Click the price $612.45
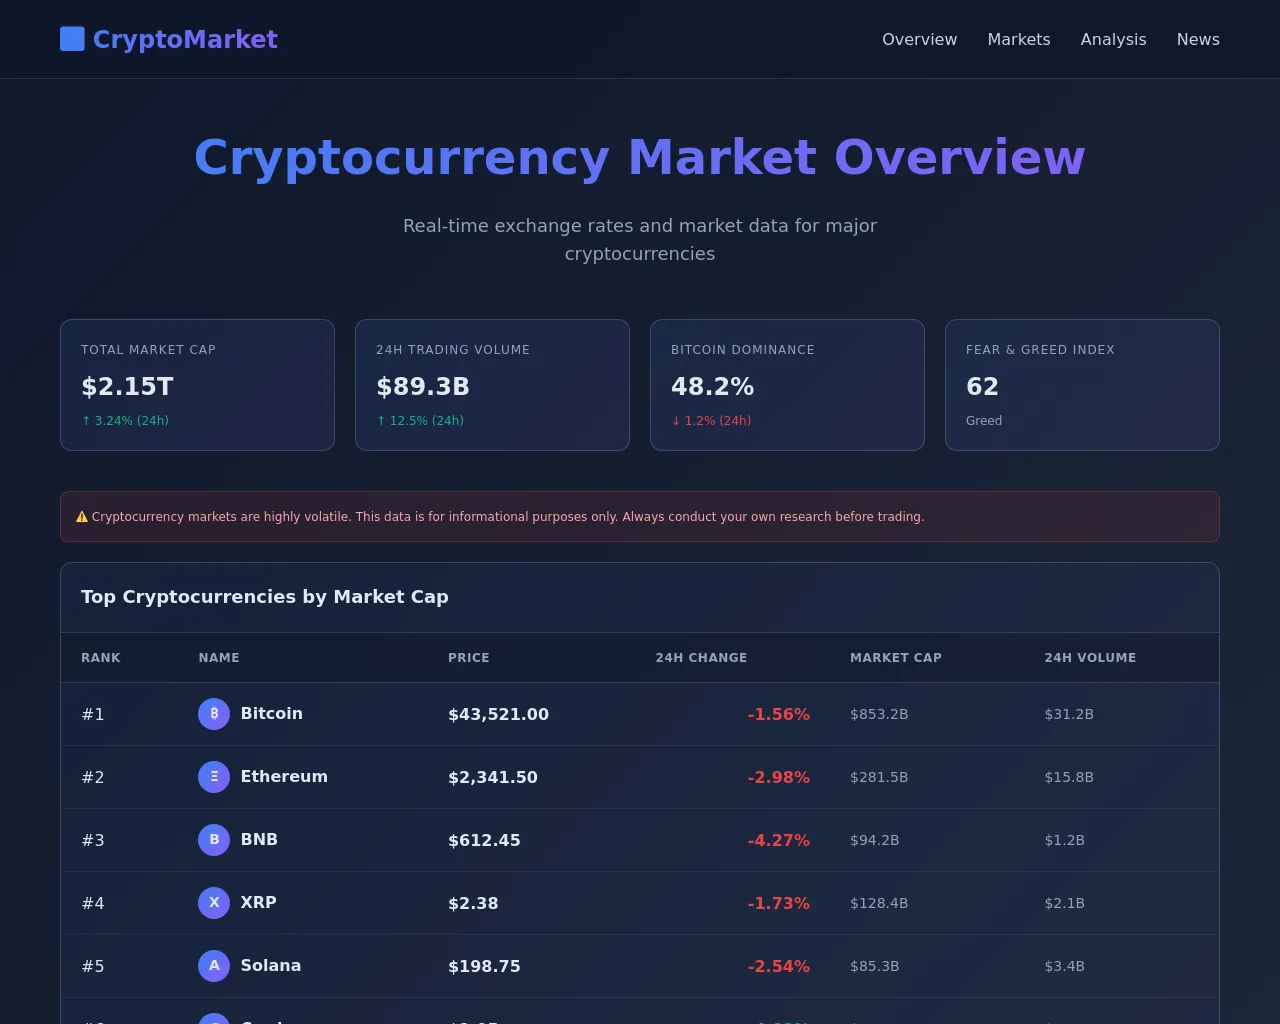1280x1024 pixels. pyautogui.click(x=484, y=840)
